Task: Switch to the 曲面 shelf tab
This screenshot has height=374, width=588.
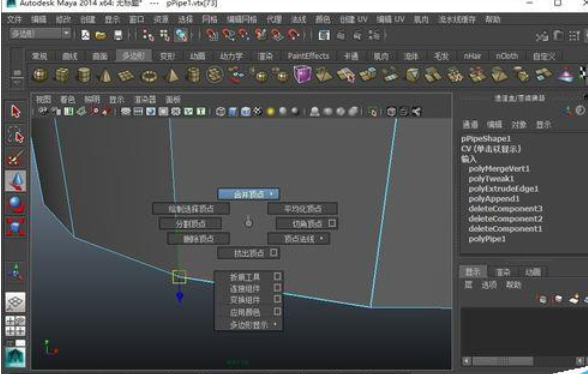Action: pos(100,56)
